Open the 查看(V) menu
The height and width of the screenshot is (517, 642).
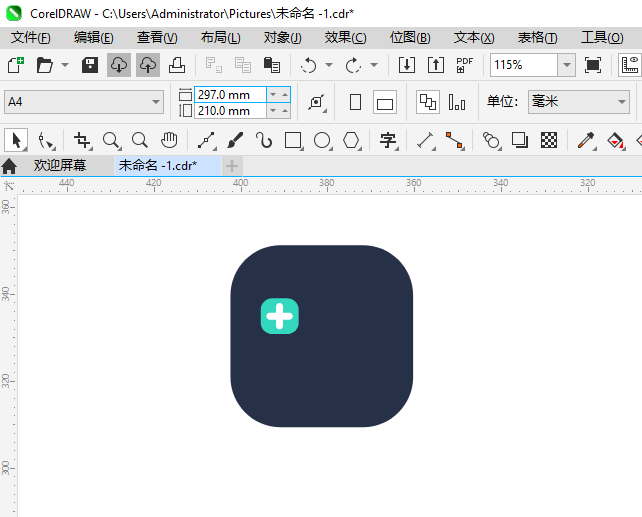click(157, 38)
